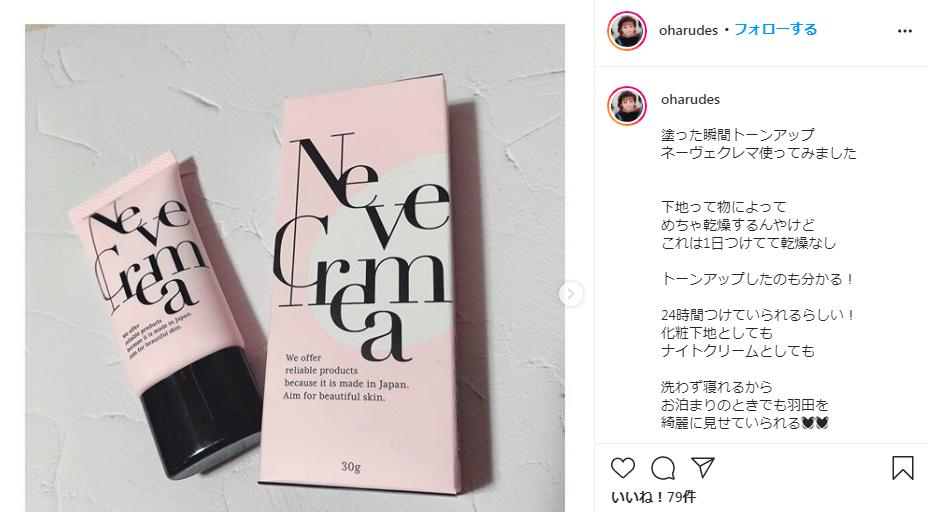Click caption line ネーヴェクレマ使ってみました
This screenshot has height=512, width=927.
(x=759, y=153)
